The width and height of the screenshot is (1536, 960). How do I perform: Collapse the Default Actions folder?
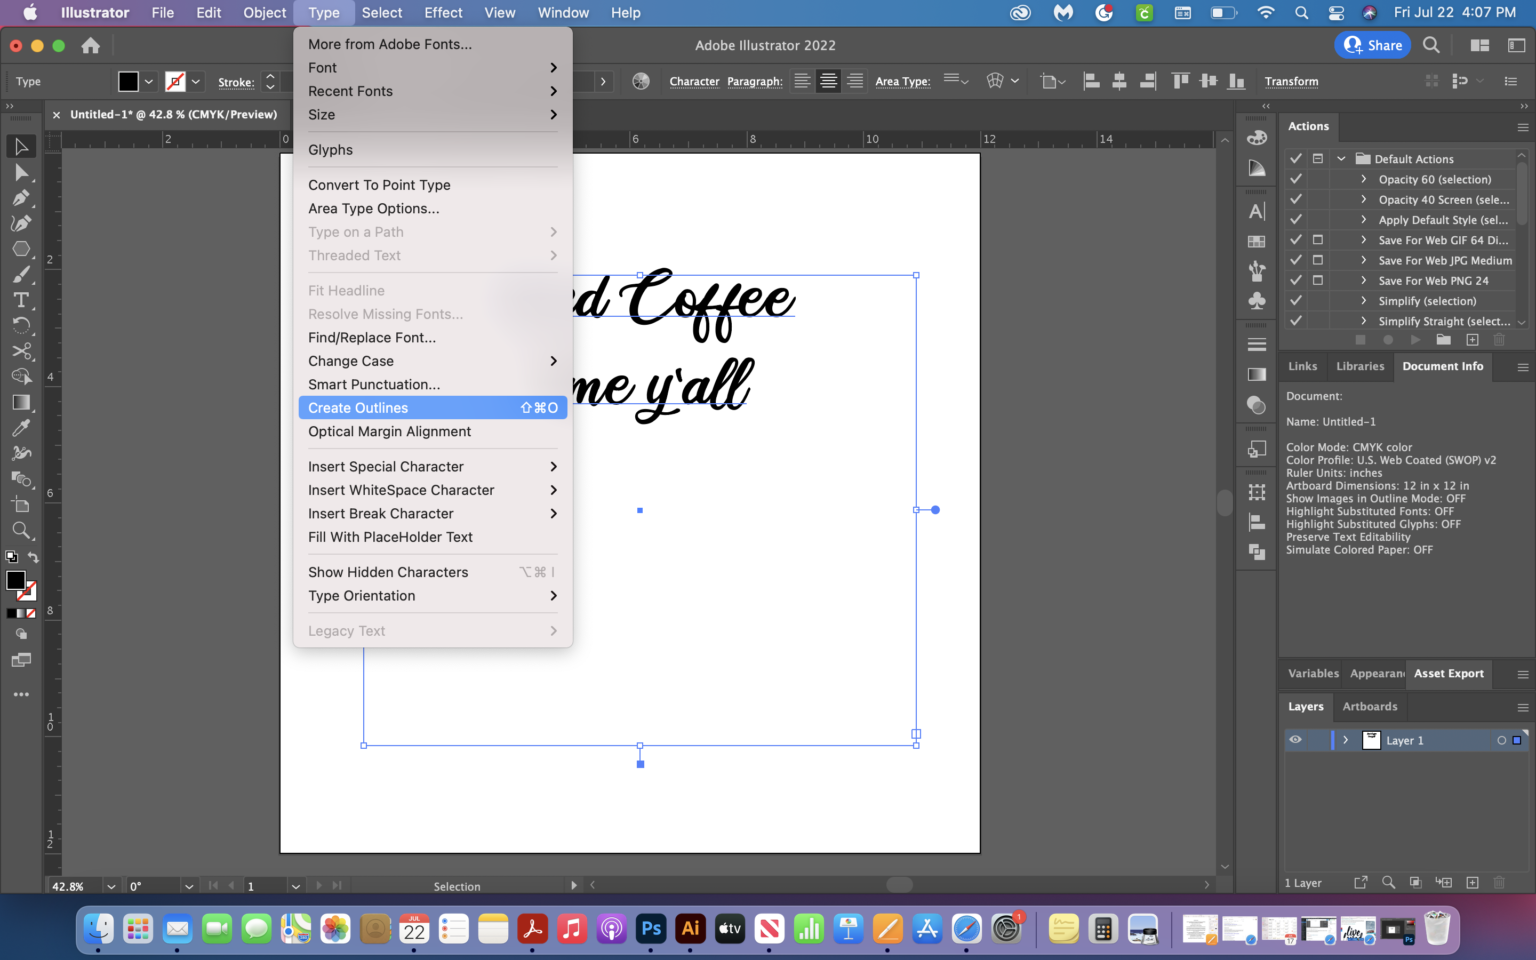click(1341, 158)
